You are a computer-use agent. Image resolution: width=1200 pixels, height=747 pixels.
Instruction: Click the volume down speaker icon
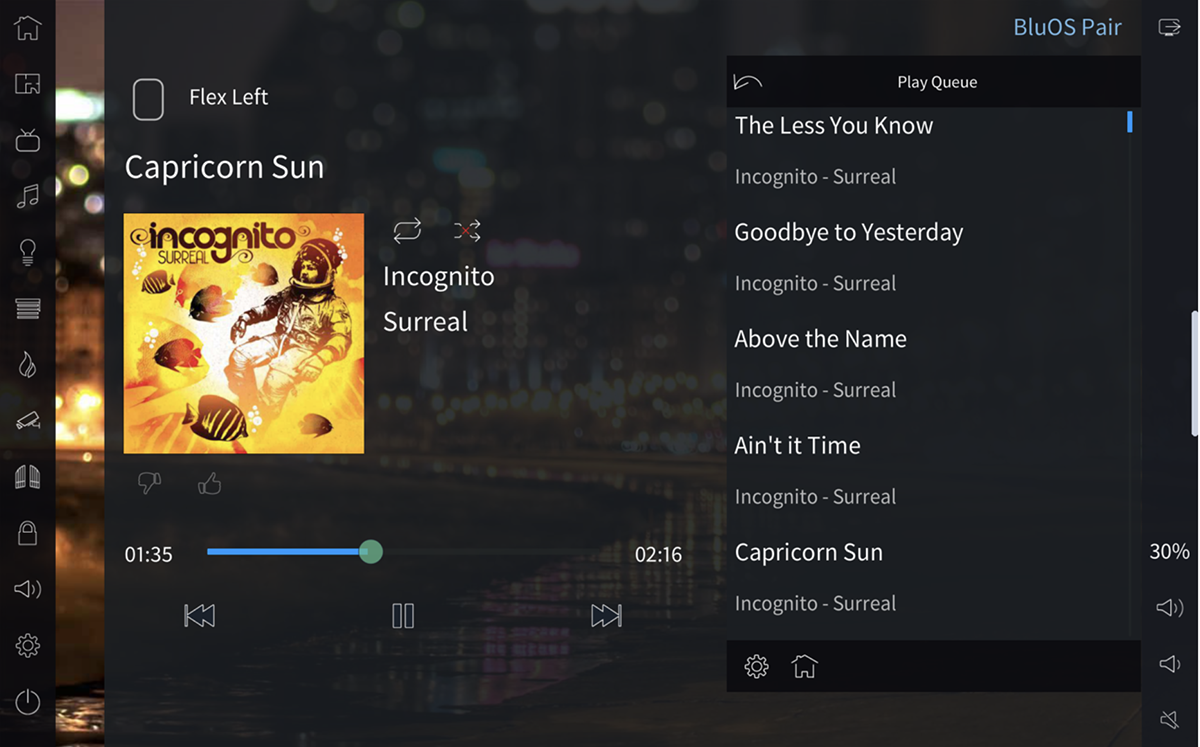(1169, 664)
